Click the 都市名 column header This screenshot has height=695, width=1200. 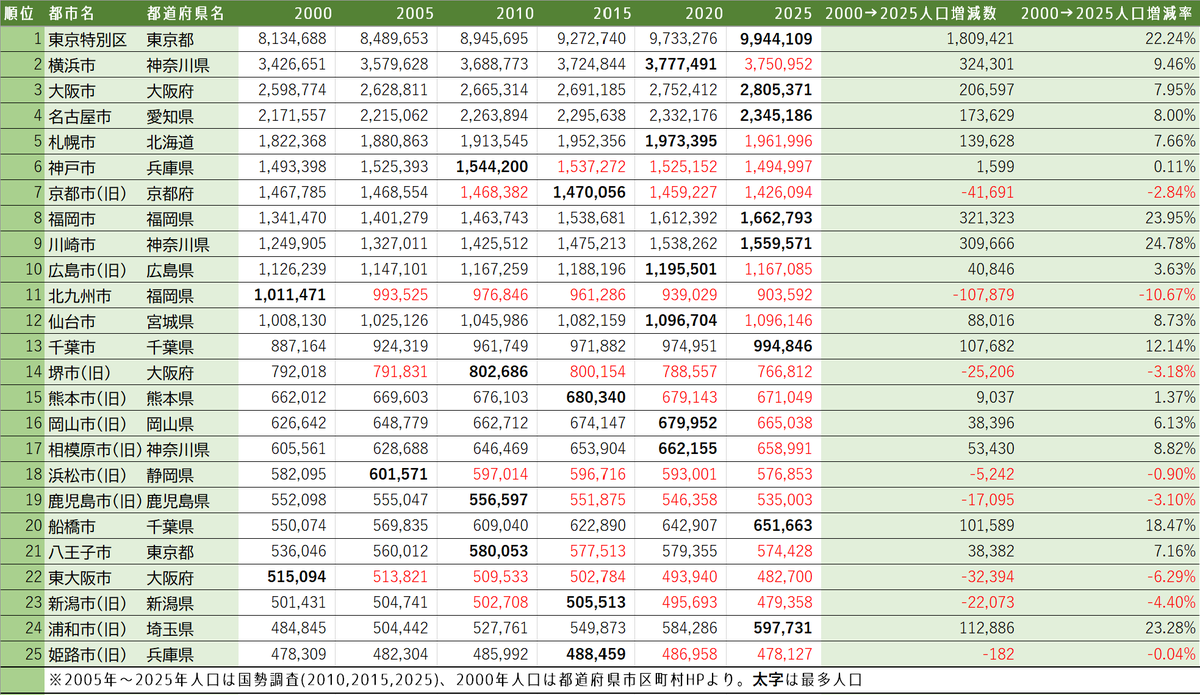click(74, 14)
